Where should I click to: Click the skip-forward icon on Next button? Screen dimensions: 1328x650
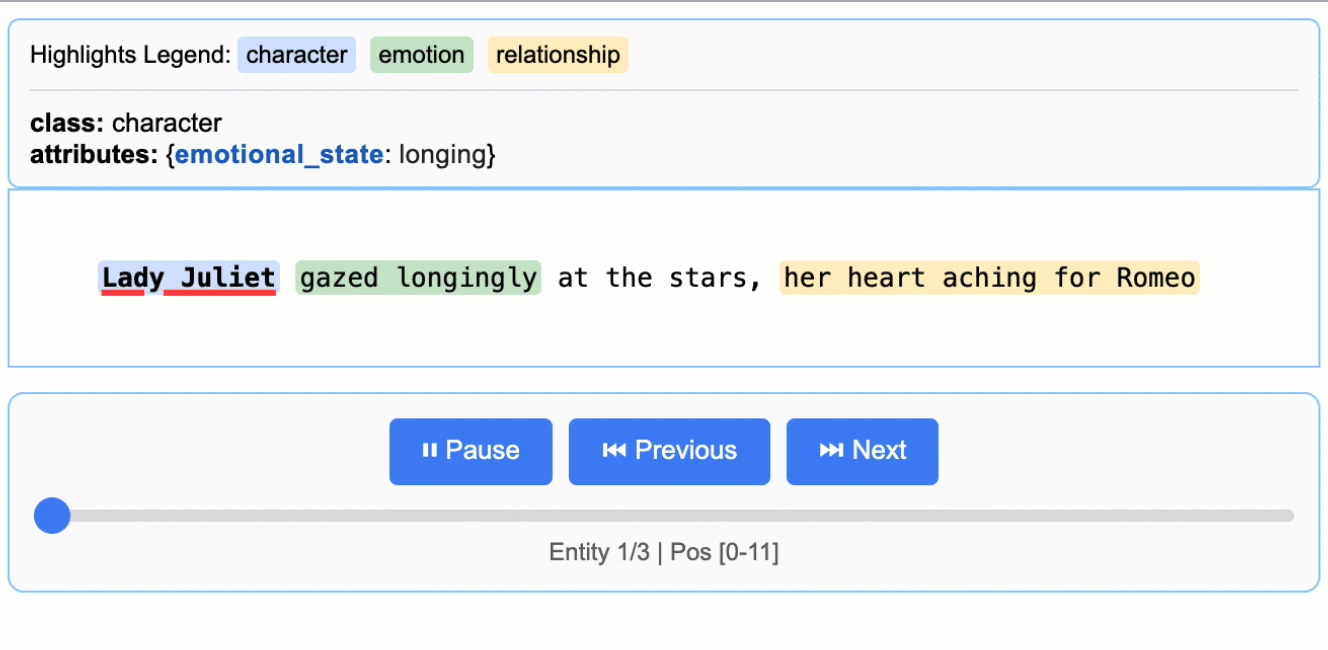click(828, 451)
